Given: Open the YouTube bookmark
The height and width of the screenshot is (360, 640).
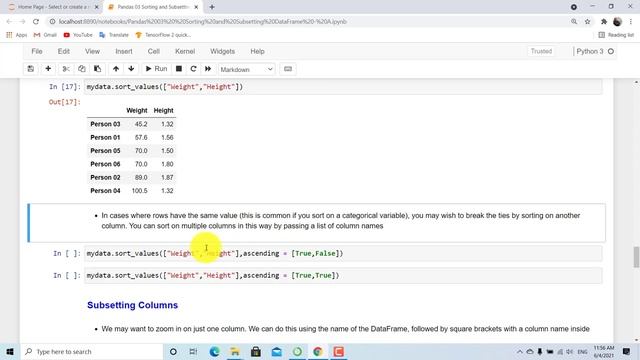Looking at the screenshot, I should click(x=78, y=35).
